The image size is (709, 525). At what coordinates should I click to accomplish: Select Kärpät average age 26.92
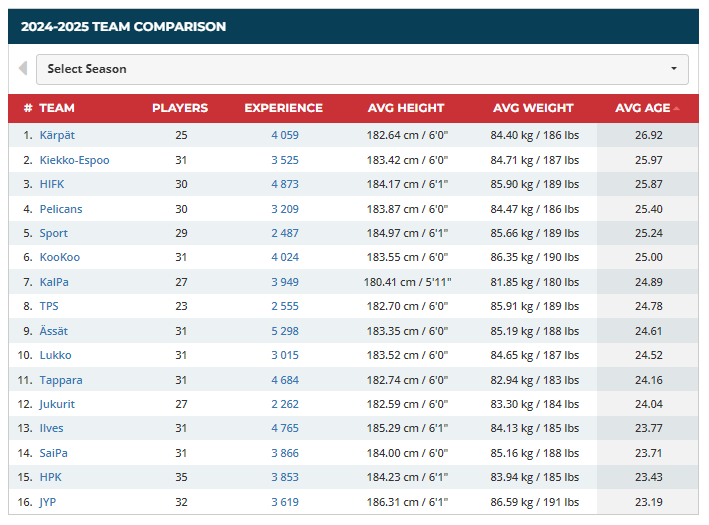[648, 135]
